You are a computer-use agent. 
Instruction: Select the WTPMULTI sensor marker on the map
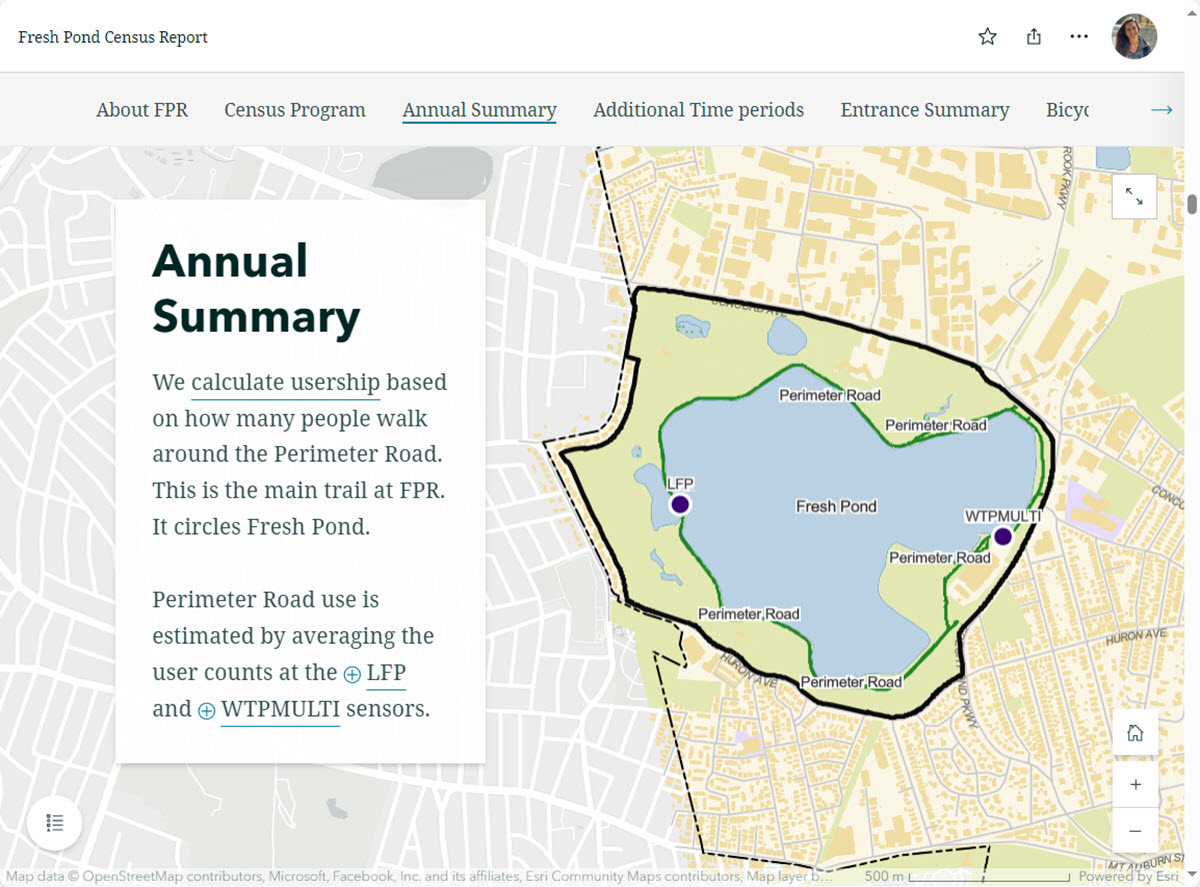[x=1002, y=536]
